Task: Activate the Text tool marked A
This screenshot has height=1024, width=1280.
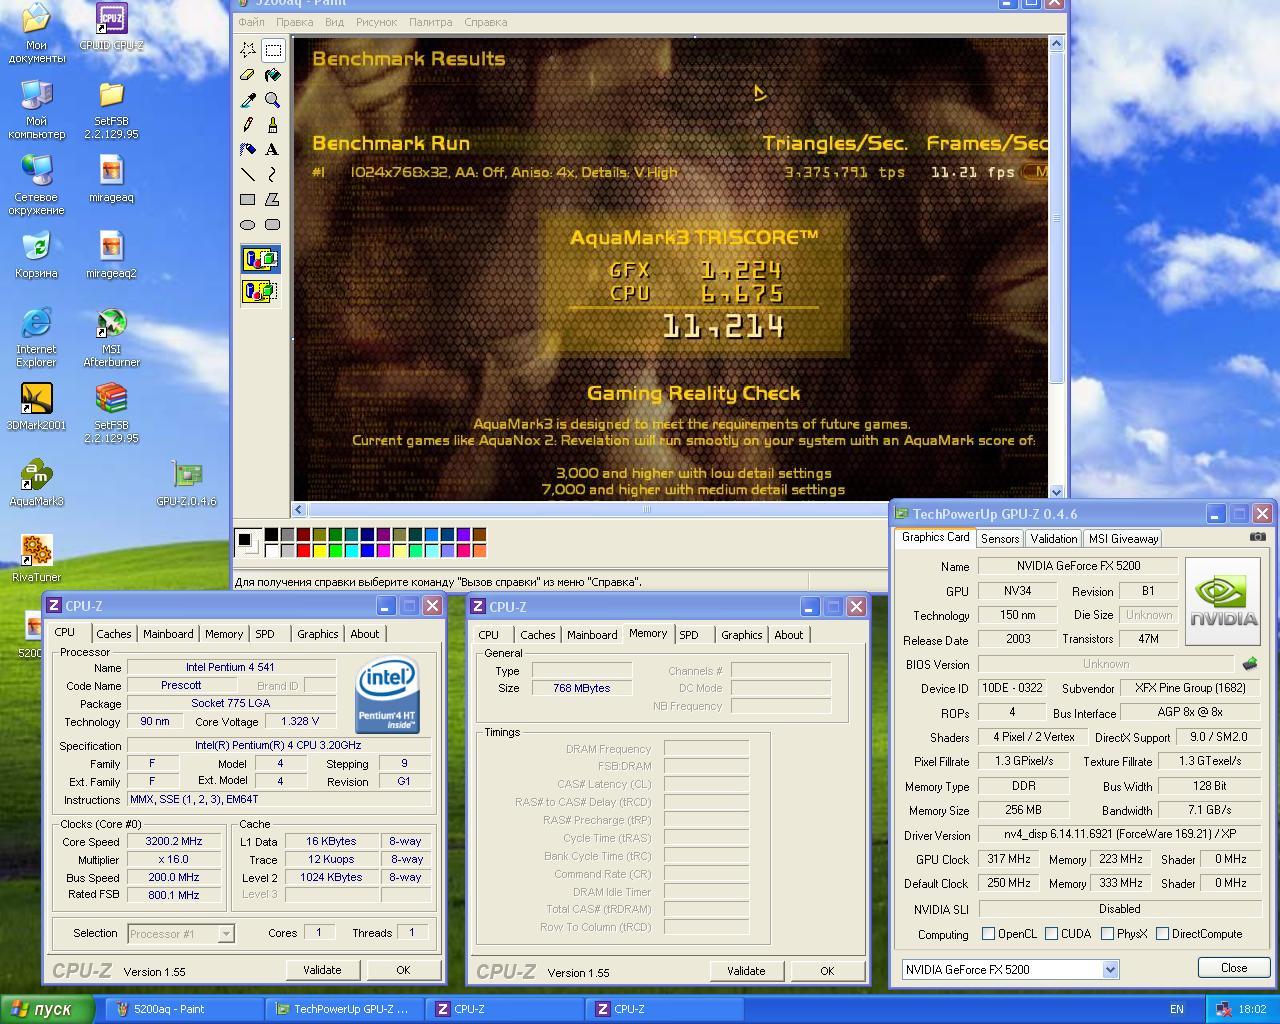Action: [272, 150]
